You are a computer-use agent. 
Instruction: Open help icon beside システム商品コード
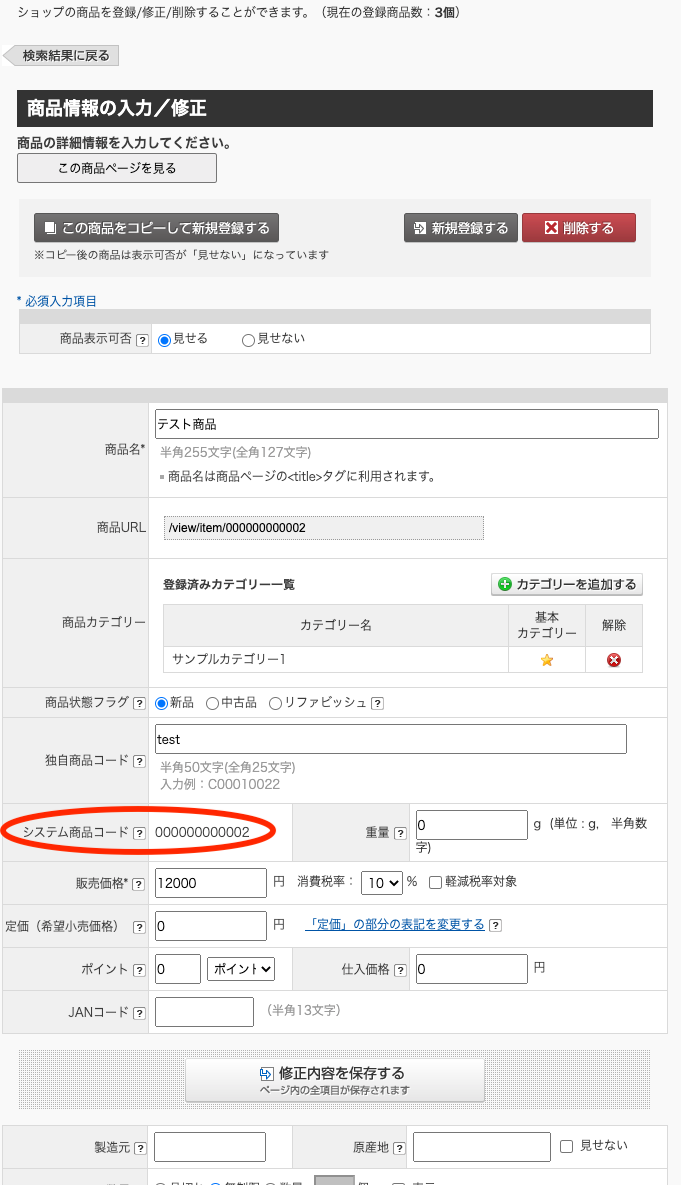(139, 833)
